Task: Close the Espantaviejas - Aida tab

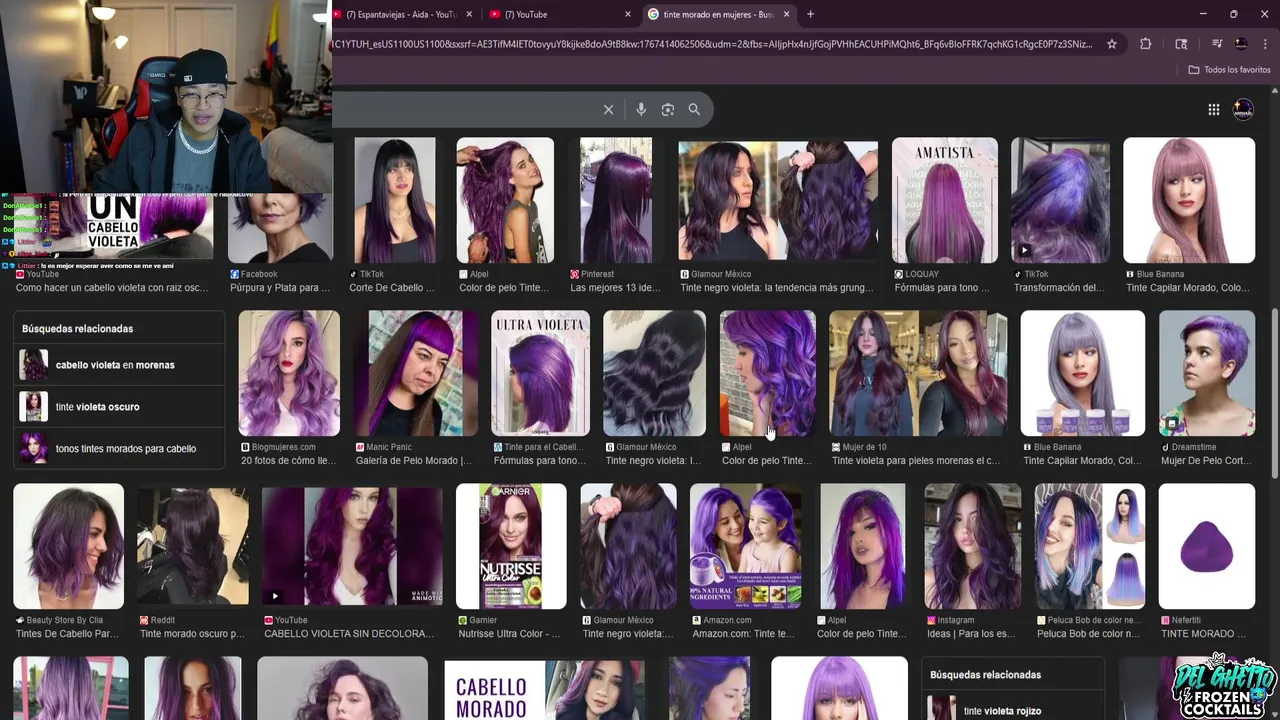Action: click(x=469, y=14)
